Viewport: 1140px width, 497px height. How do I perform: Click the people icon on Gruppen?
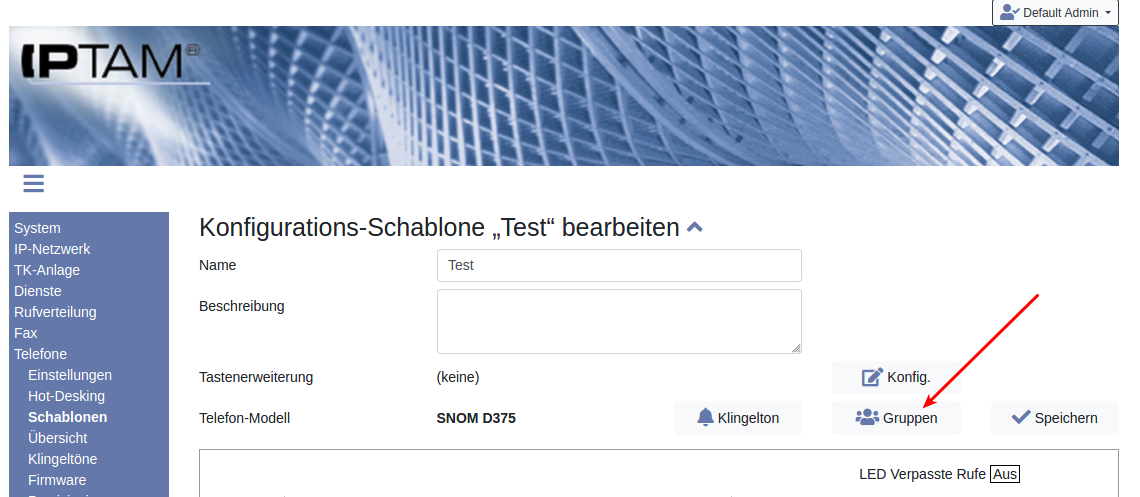[866, 418]
